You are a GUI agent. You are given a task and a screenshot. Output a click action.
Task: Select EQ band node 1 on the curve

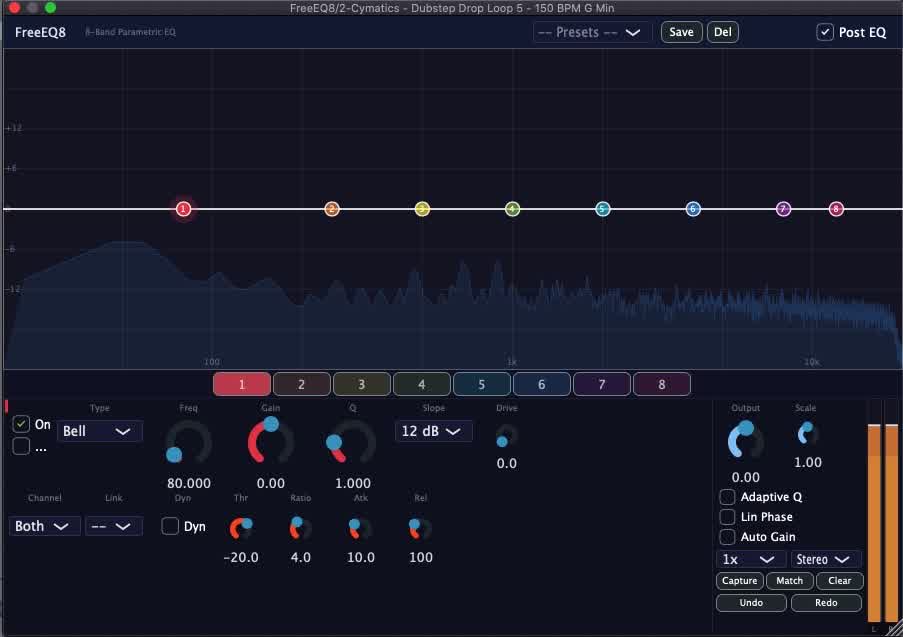(183, 209)
